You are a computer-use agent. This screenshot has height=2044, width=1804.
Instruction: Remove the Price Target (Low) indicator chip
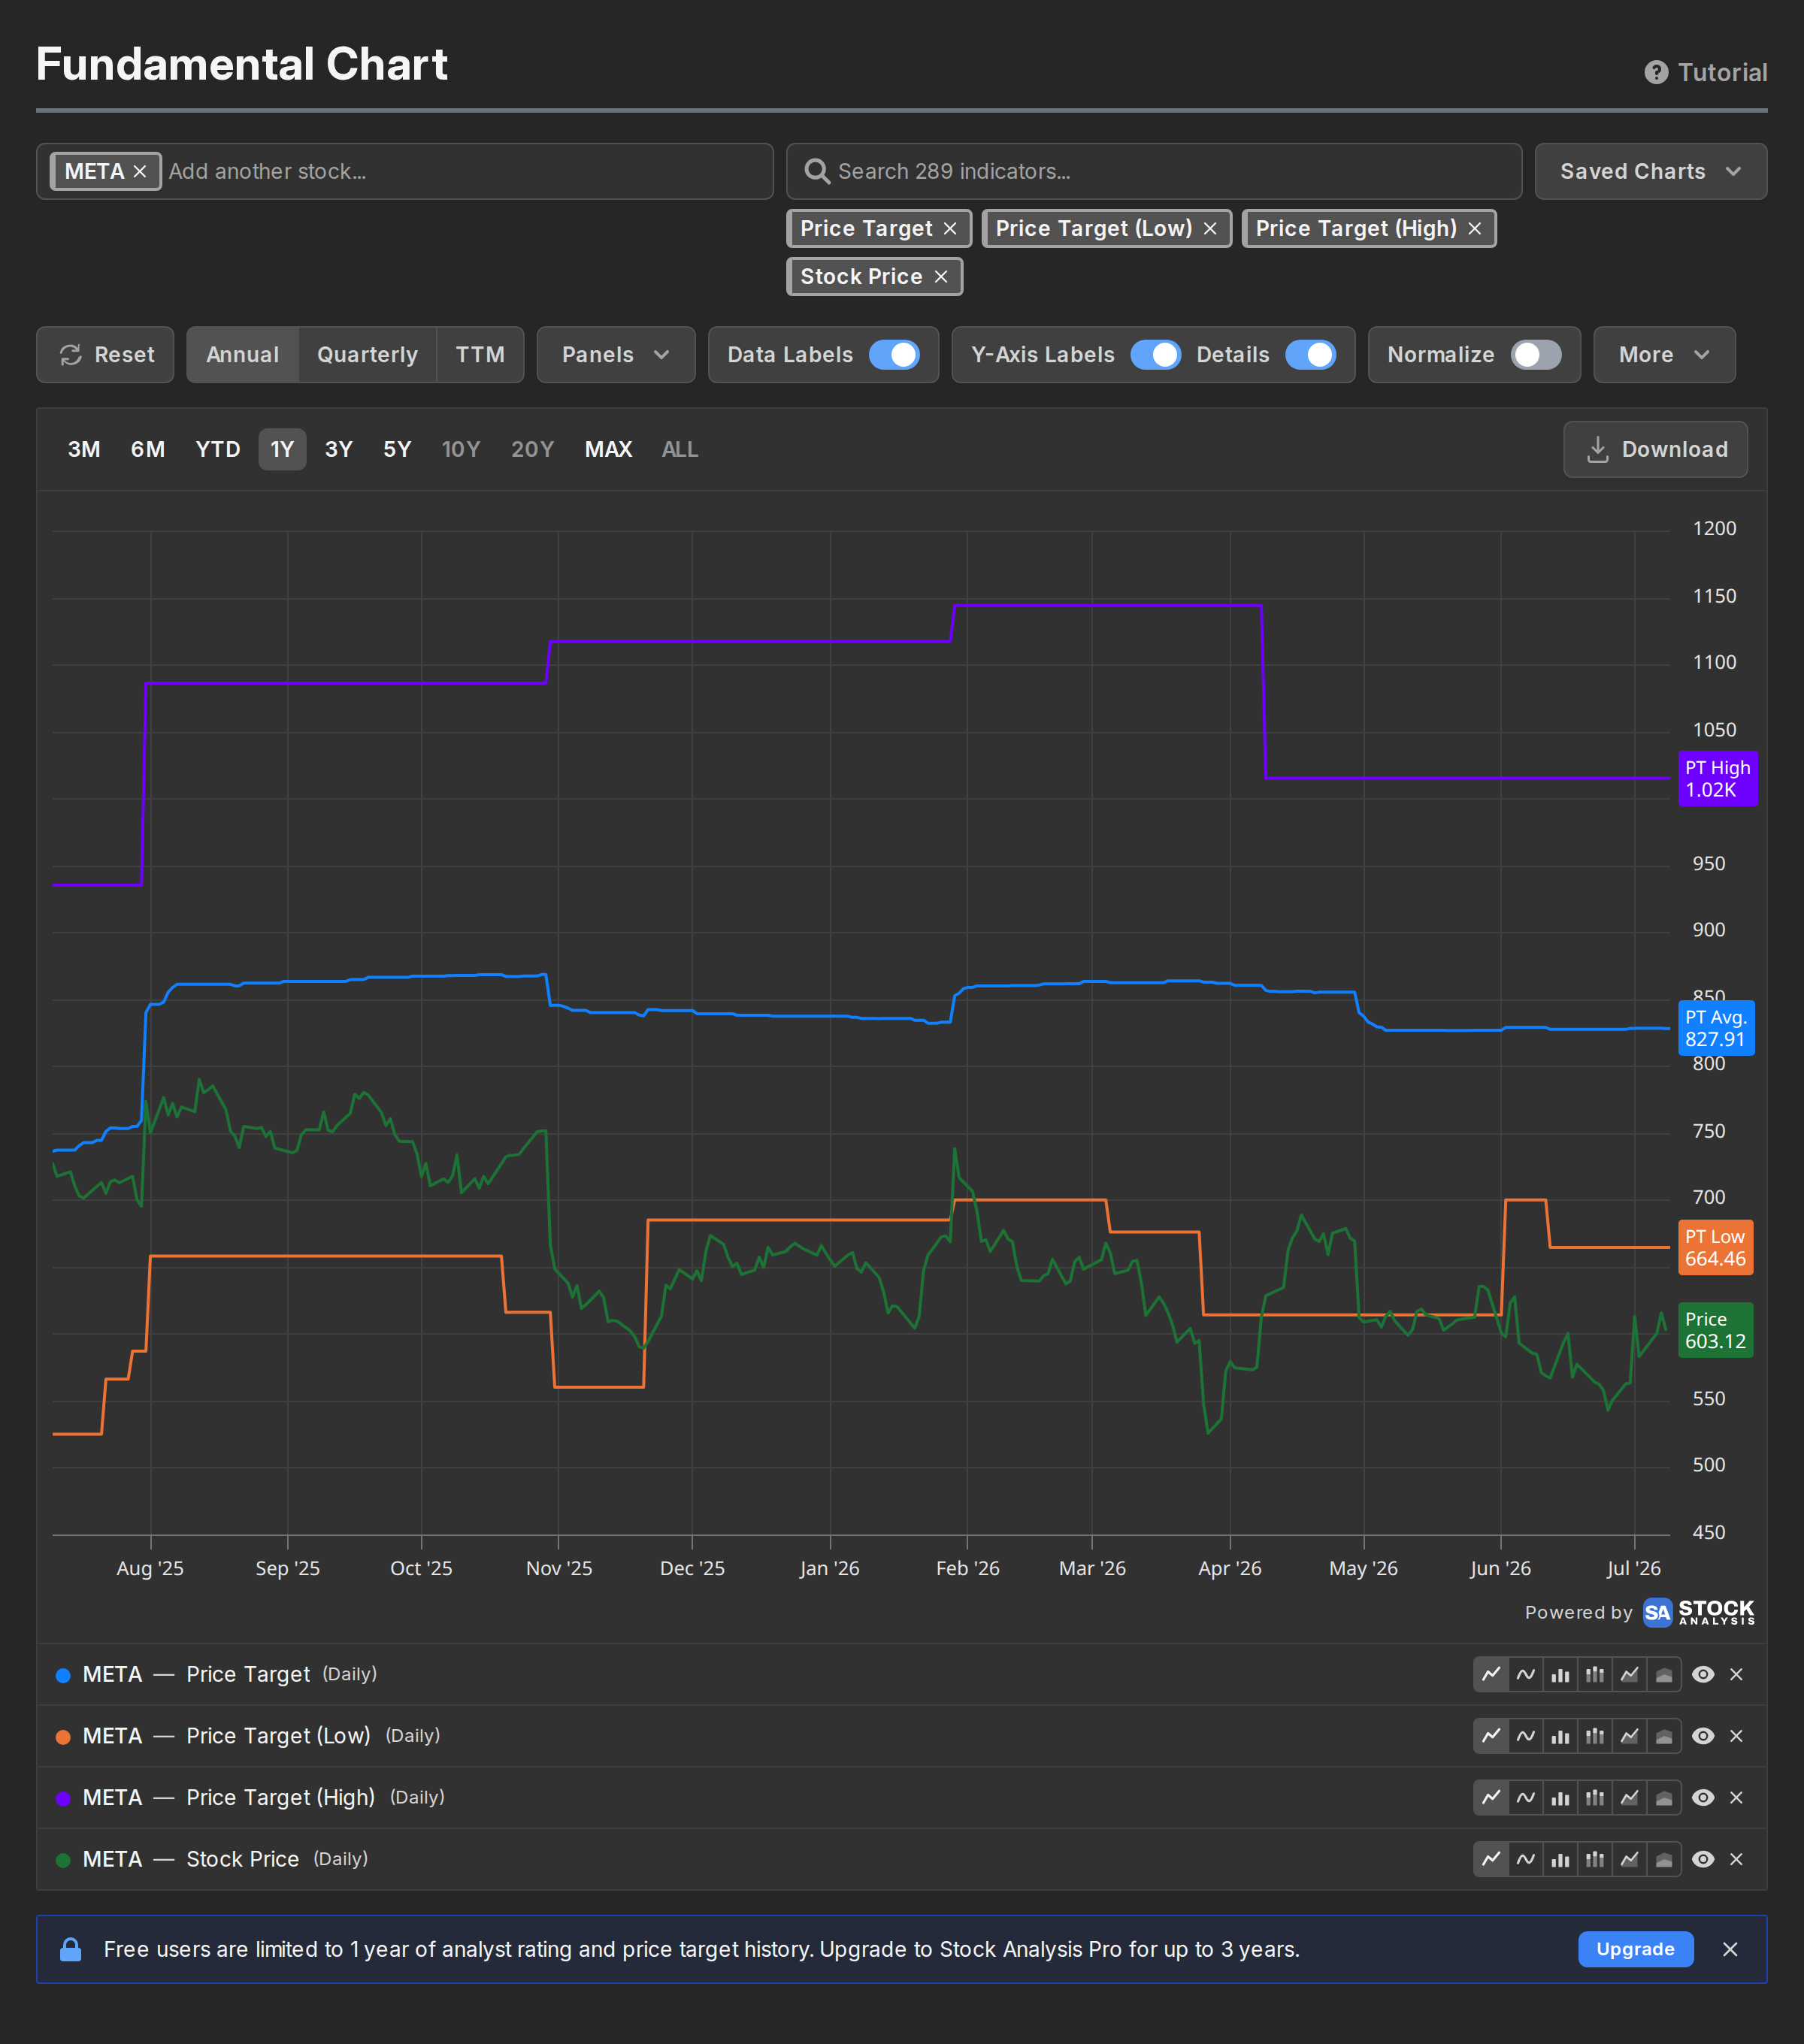[x=1210, y=228]
